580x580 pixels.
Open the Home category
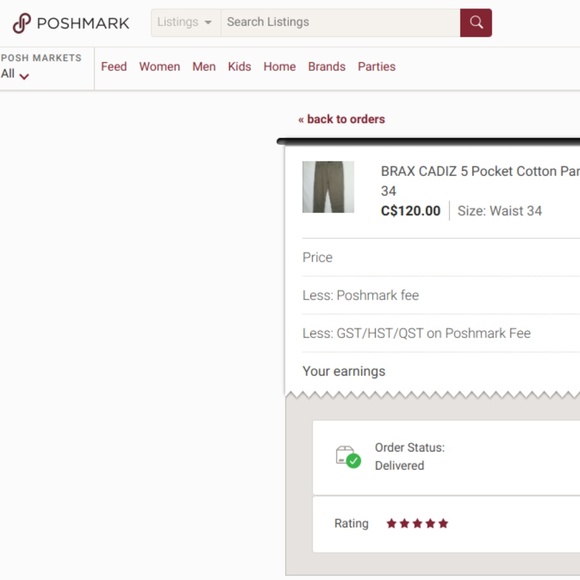280,67
